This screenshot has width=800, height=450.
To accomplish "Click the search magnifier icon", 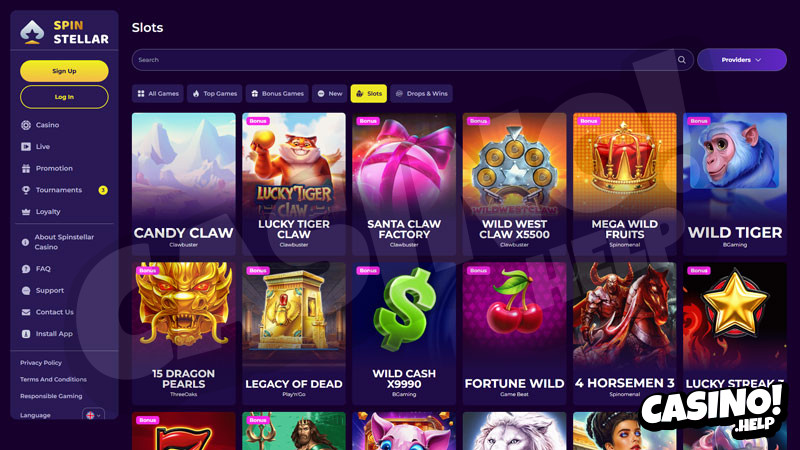I will pos(681,60).
